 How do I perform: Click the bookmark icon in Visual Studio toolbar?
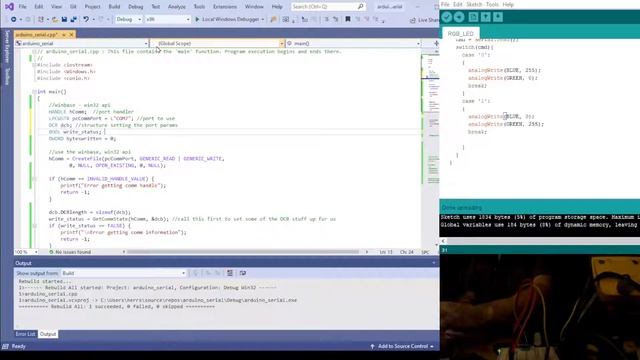[348, 19]
